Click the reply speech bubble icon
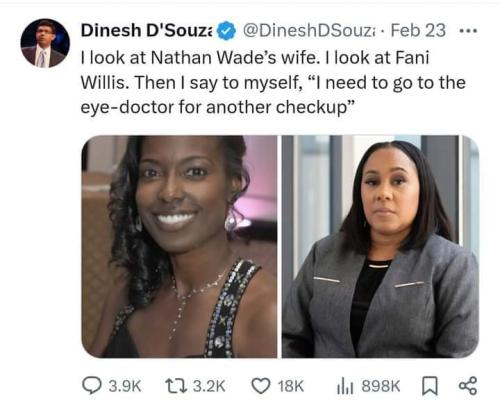The height and width of the screenshot is (403, 500). [x=91, y=386]
